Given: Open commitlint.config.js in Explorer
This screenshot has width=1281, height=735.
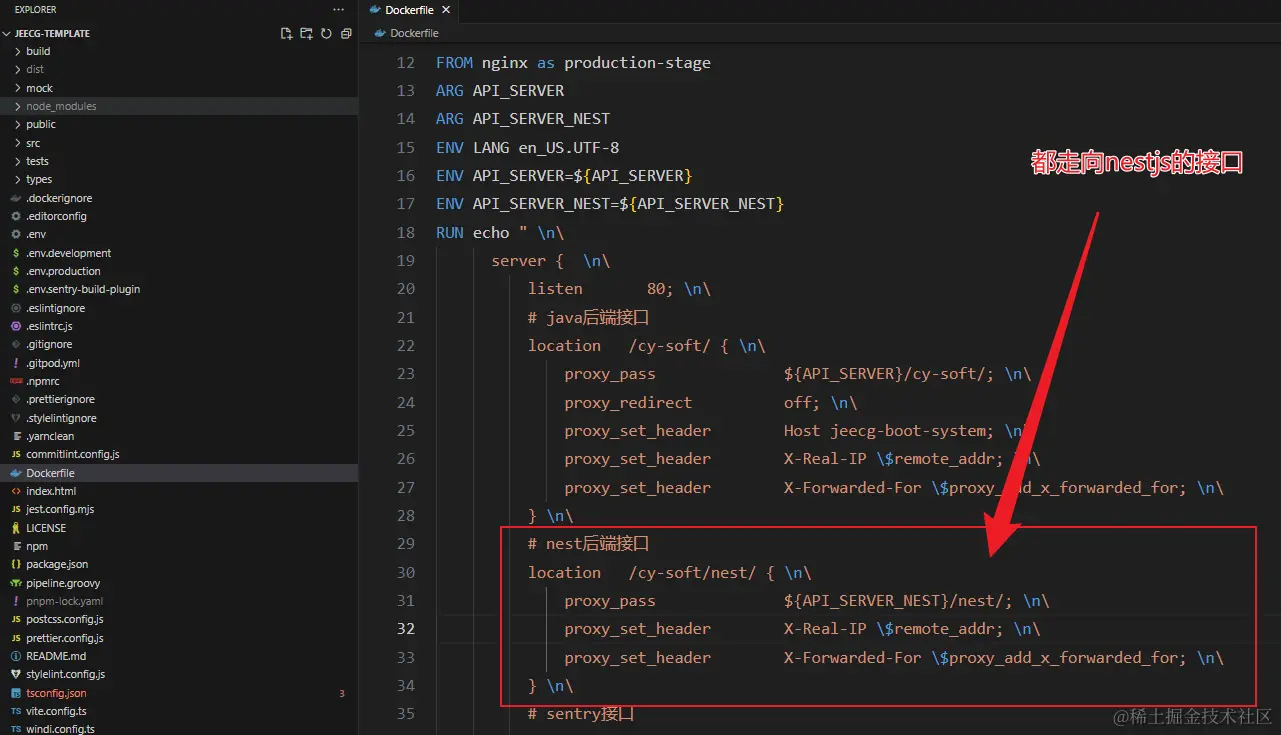Looking at the screenshot, I should [179, 454].
